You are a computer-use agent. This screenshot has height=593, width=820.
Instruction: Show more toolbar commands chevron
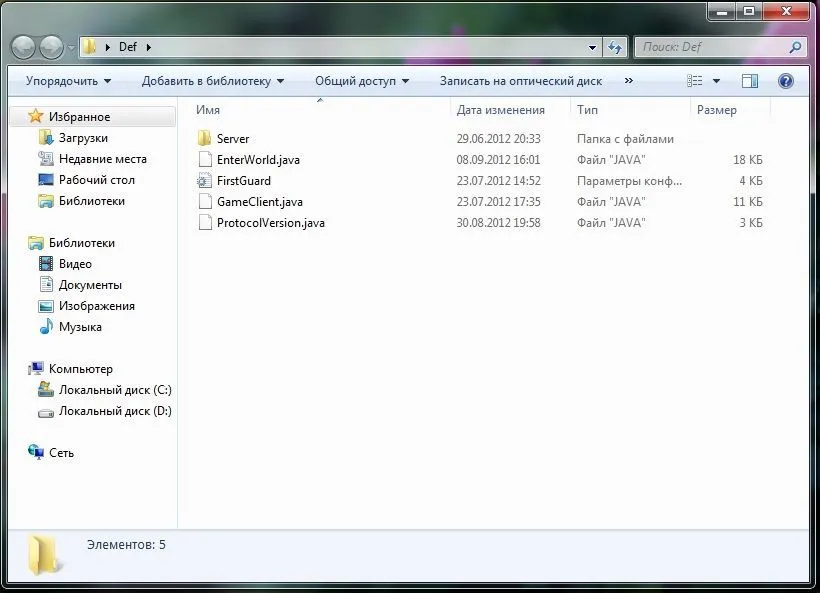(629, 81)
